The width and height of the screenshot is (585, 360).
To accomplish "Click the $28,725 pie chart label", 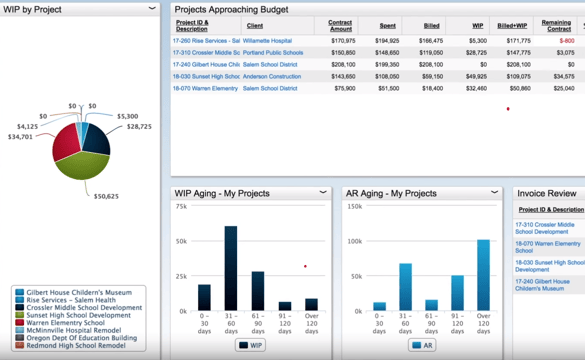I will point(139,126).
